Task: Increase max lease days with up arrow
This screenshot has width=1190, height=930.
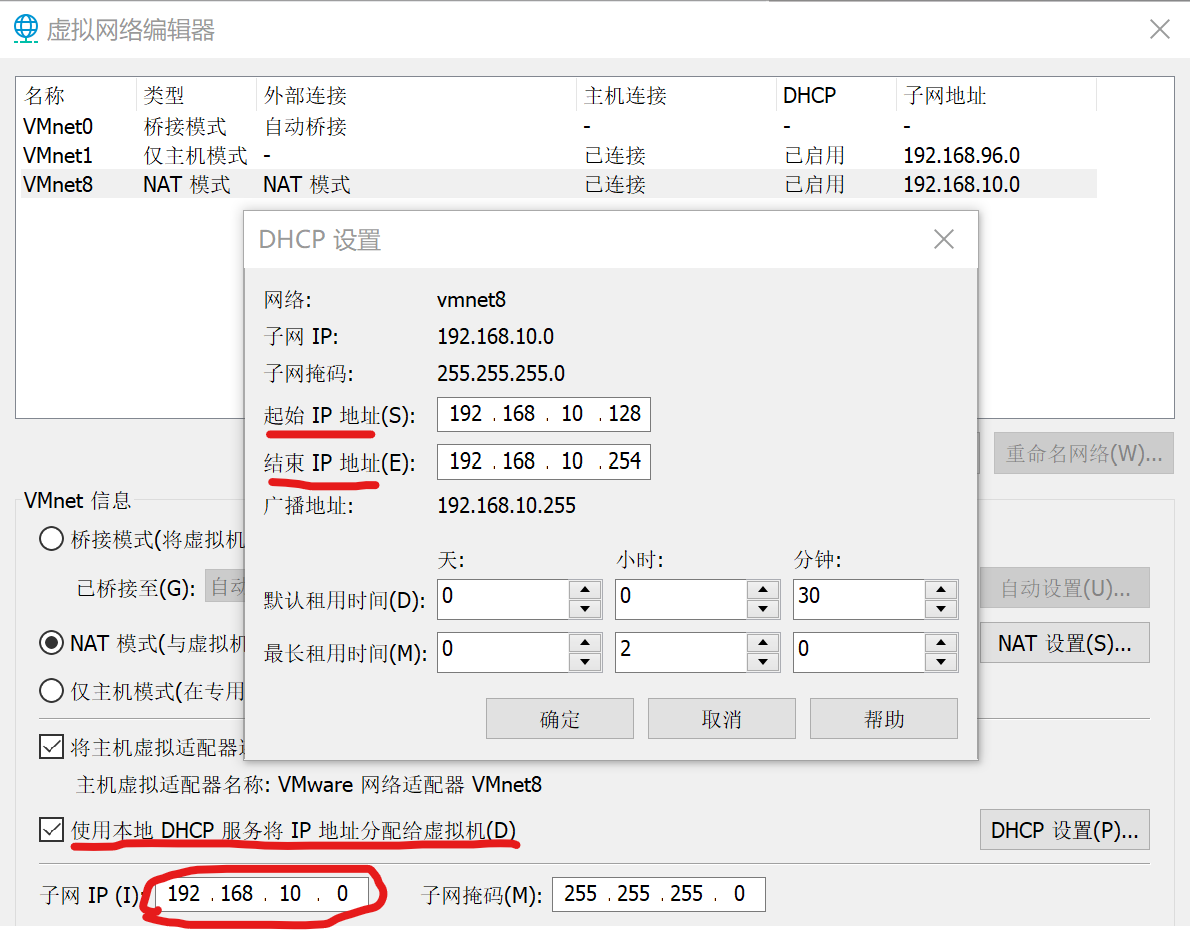Action: pyautogui.click(x=584, y=642)
